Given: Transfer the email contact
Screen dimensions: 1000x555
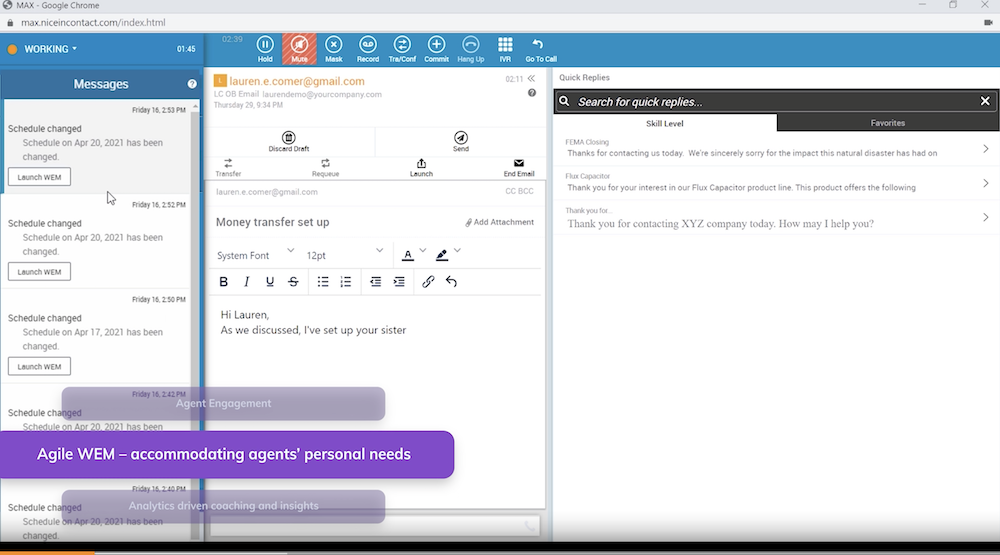Looking at the screenshot, I should 228,168.
